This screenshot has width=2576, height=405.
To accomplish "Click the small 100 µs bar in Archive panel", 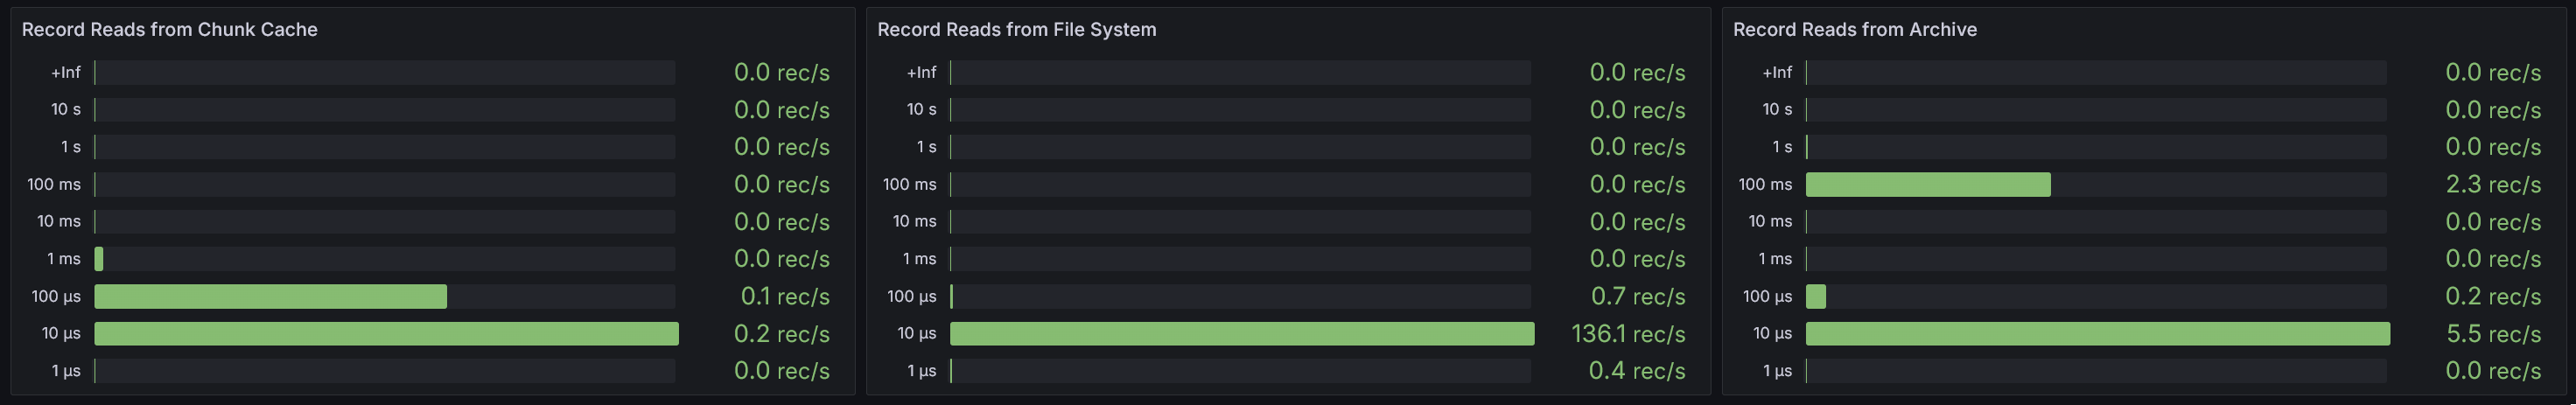I will tap(1815, 297).
